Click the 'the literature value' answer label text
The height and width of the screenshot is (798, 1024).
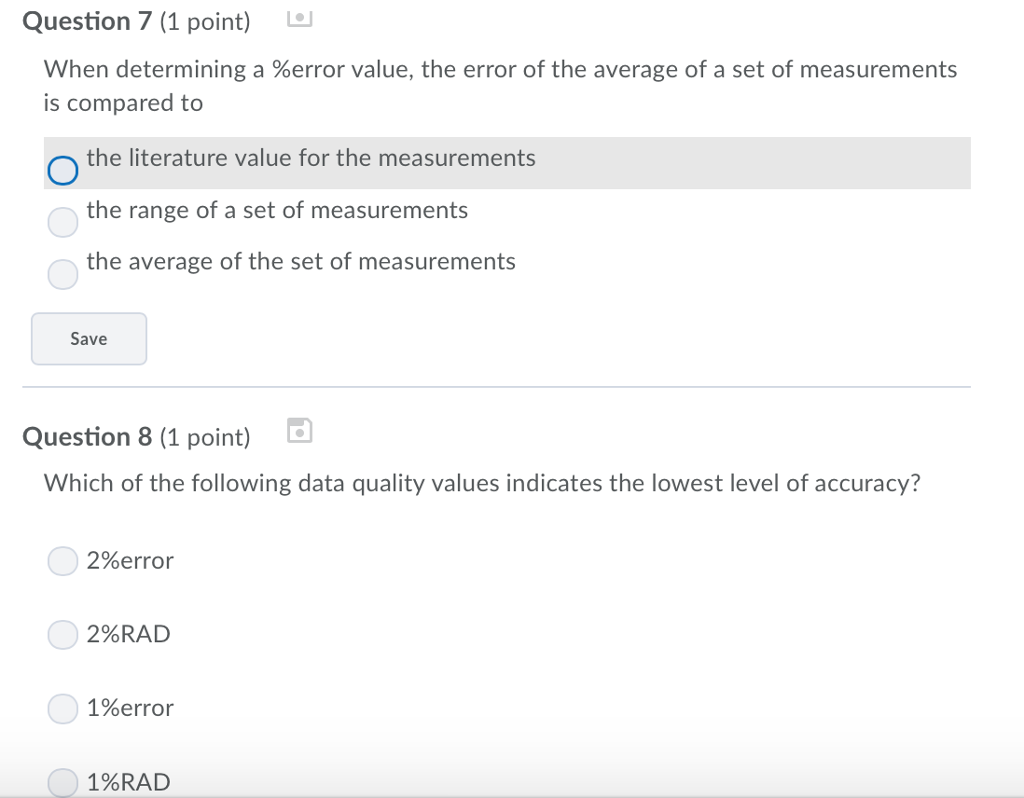tap(310, 157)
